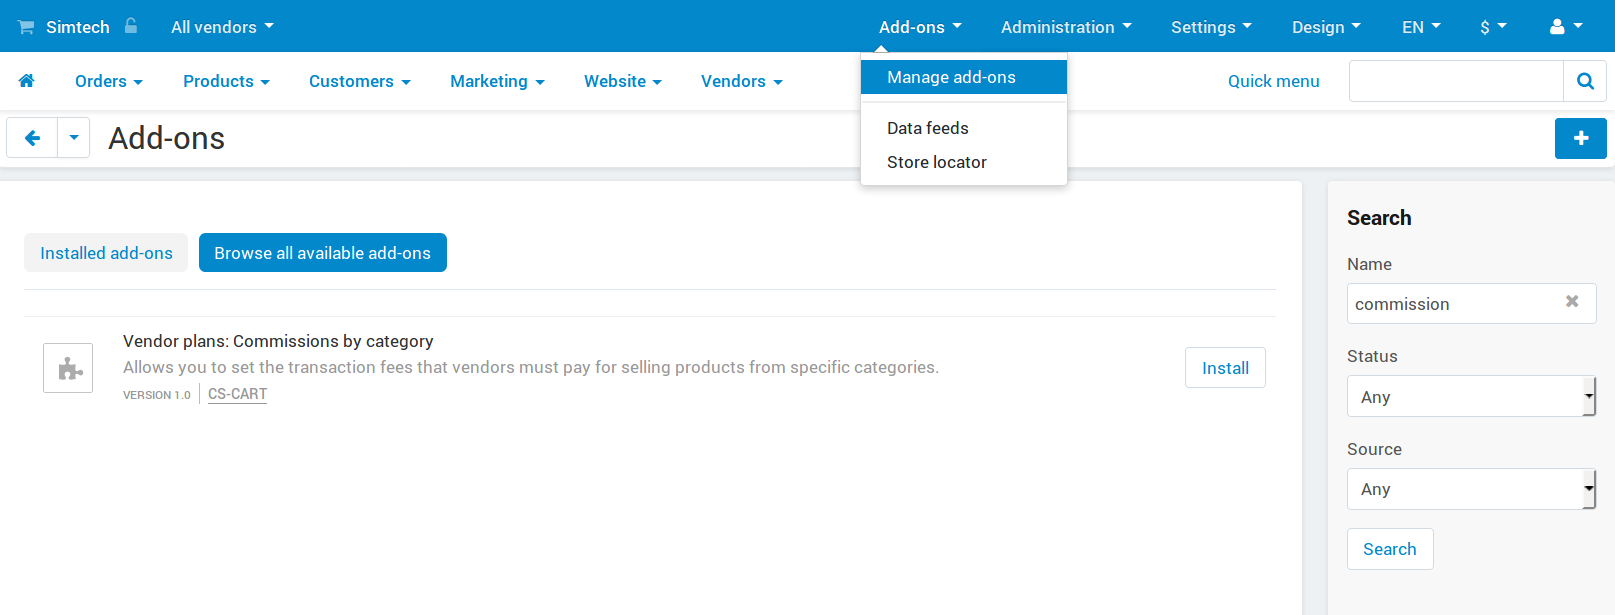Open the $ currency dropdown
The image size is (1615, 615).
(1493, 27)
